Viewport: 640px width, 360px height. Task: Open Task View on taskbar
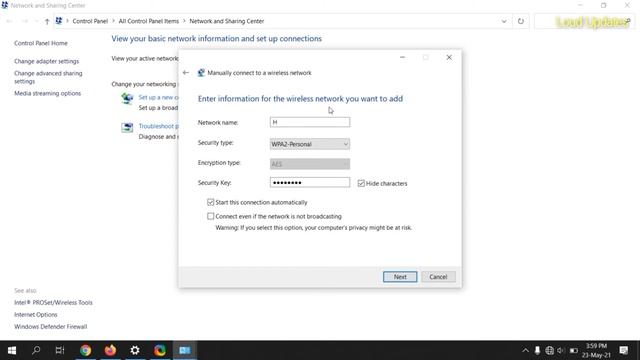(x=60, y=350)
